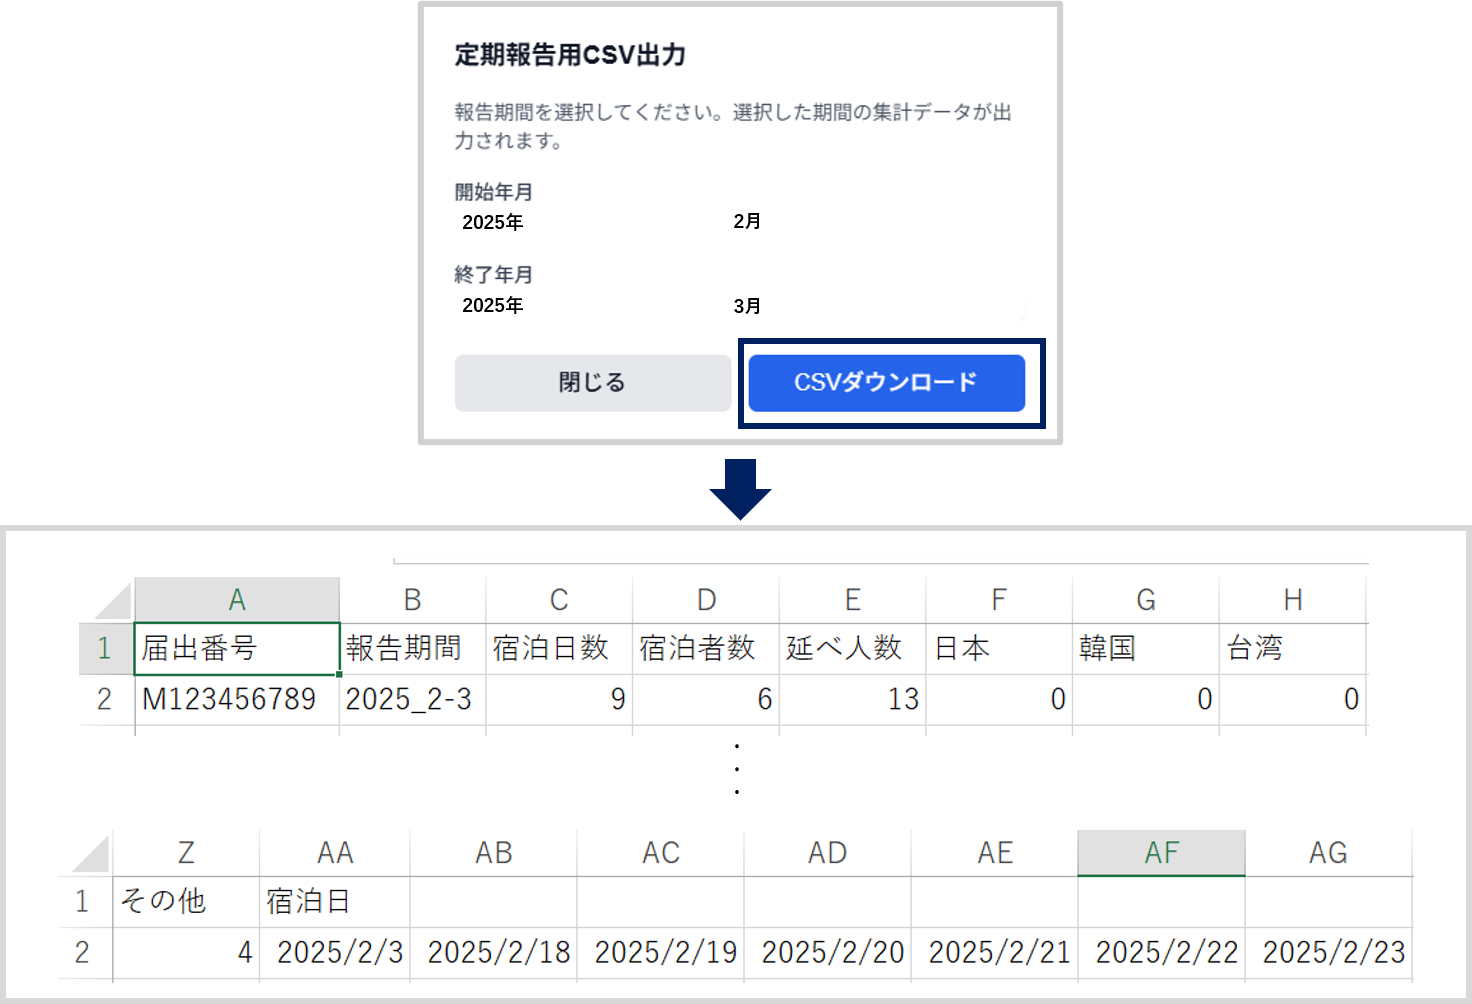The image size is (1472, 1004).
Task: Select the その他 cell in column Z
Action: click(185, 901)
